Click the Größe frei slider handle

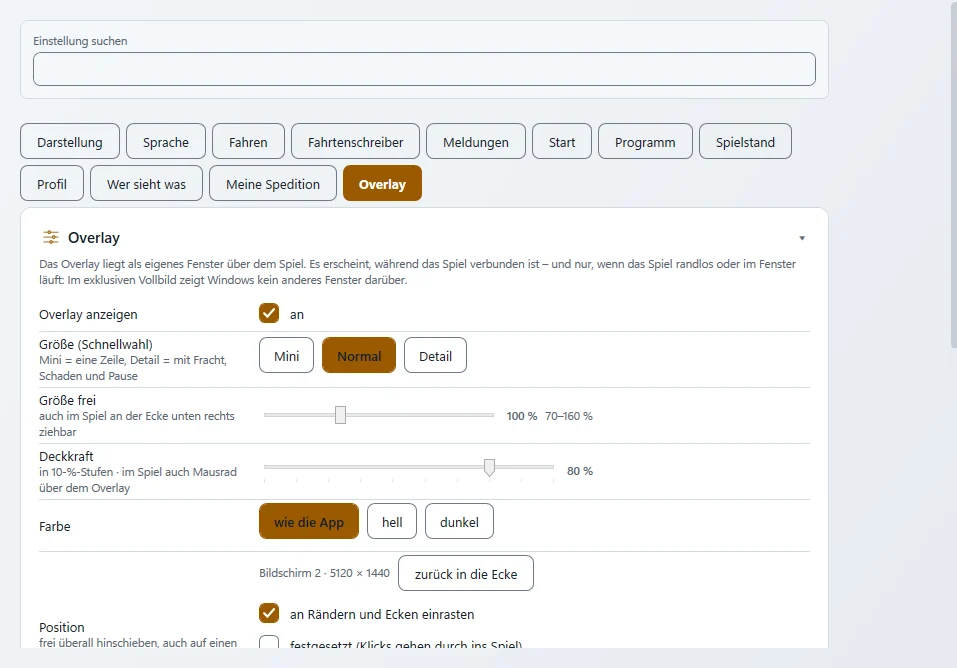pyautogui.click(x=341, y=415)
